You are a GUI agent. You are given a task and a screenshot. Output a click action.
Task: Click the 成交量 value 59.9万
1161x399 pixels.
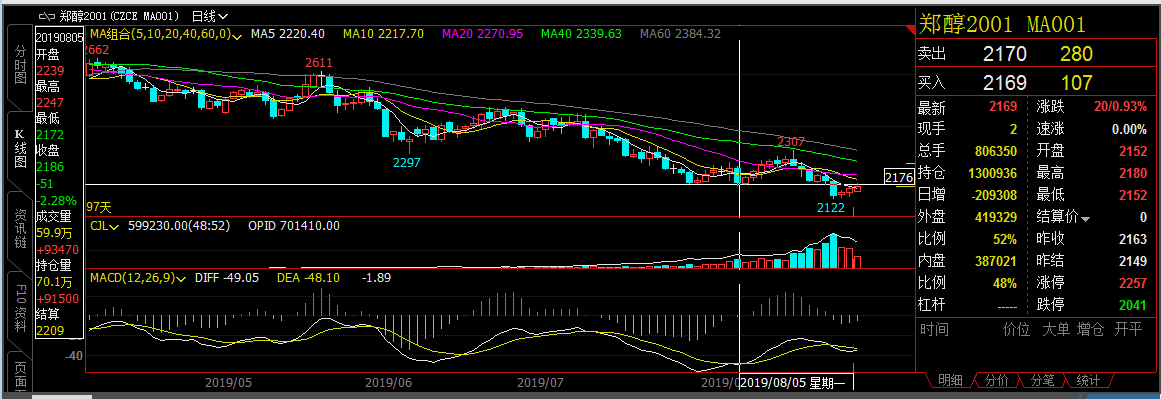[53, 232]
